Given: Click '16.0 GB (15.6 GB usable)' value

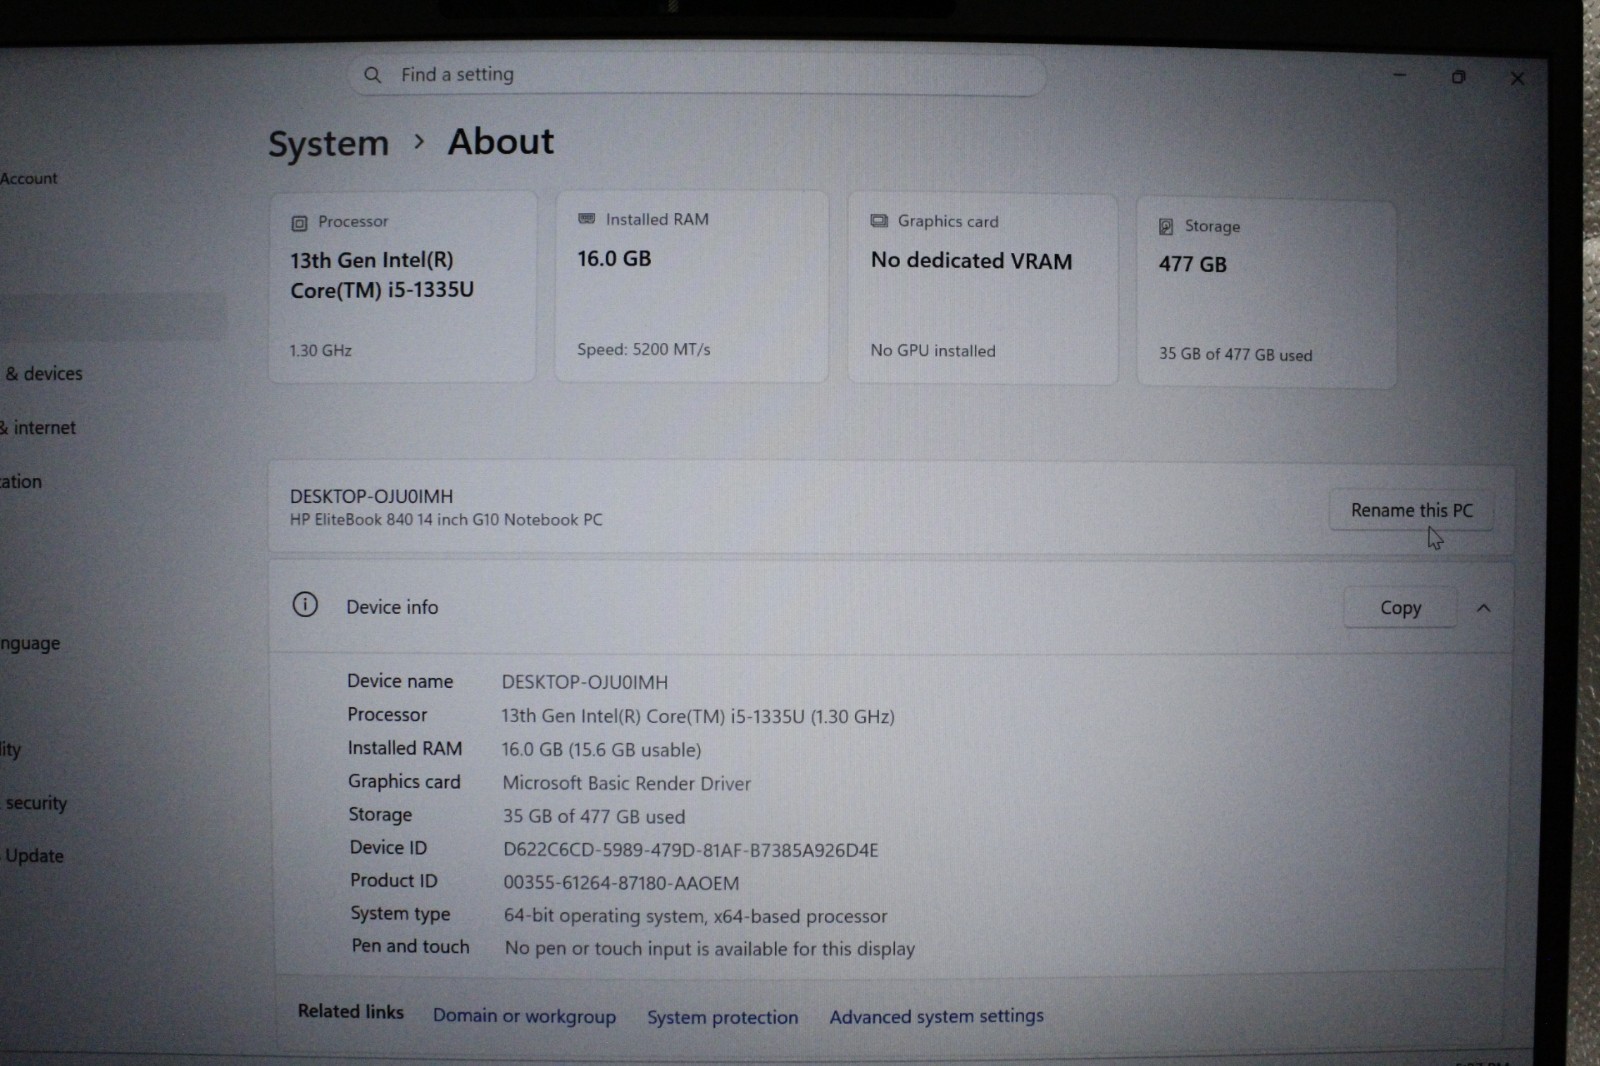Looking at the screenshot, I should tap(601, 750).
